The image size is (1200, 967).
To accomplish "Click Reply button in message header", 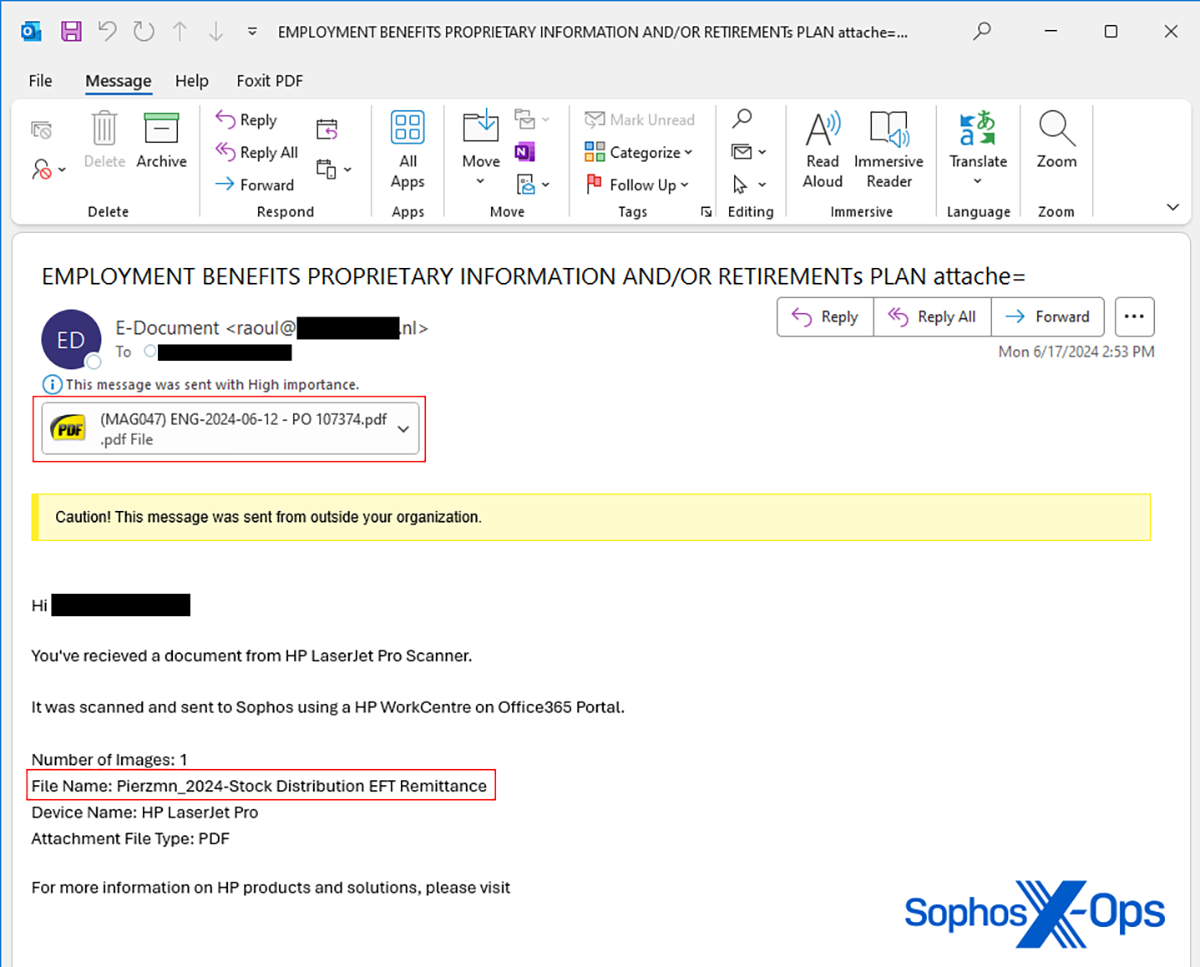I will coord(825,317).
